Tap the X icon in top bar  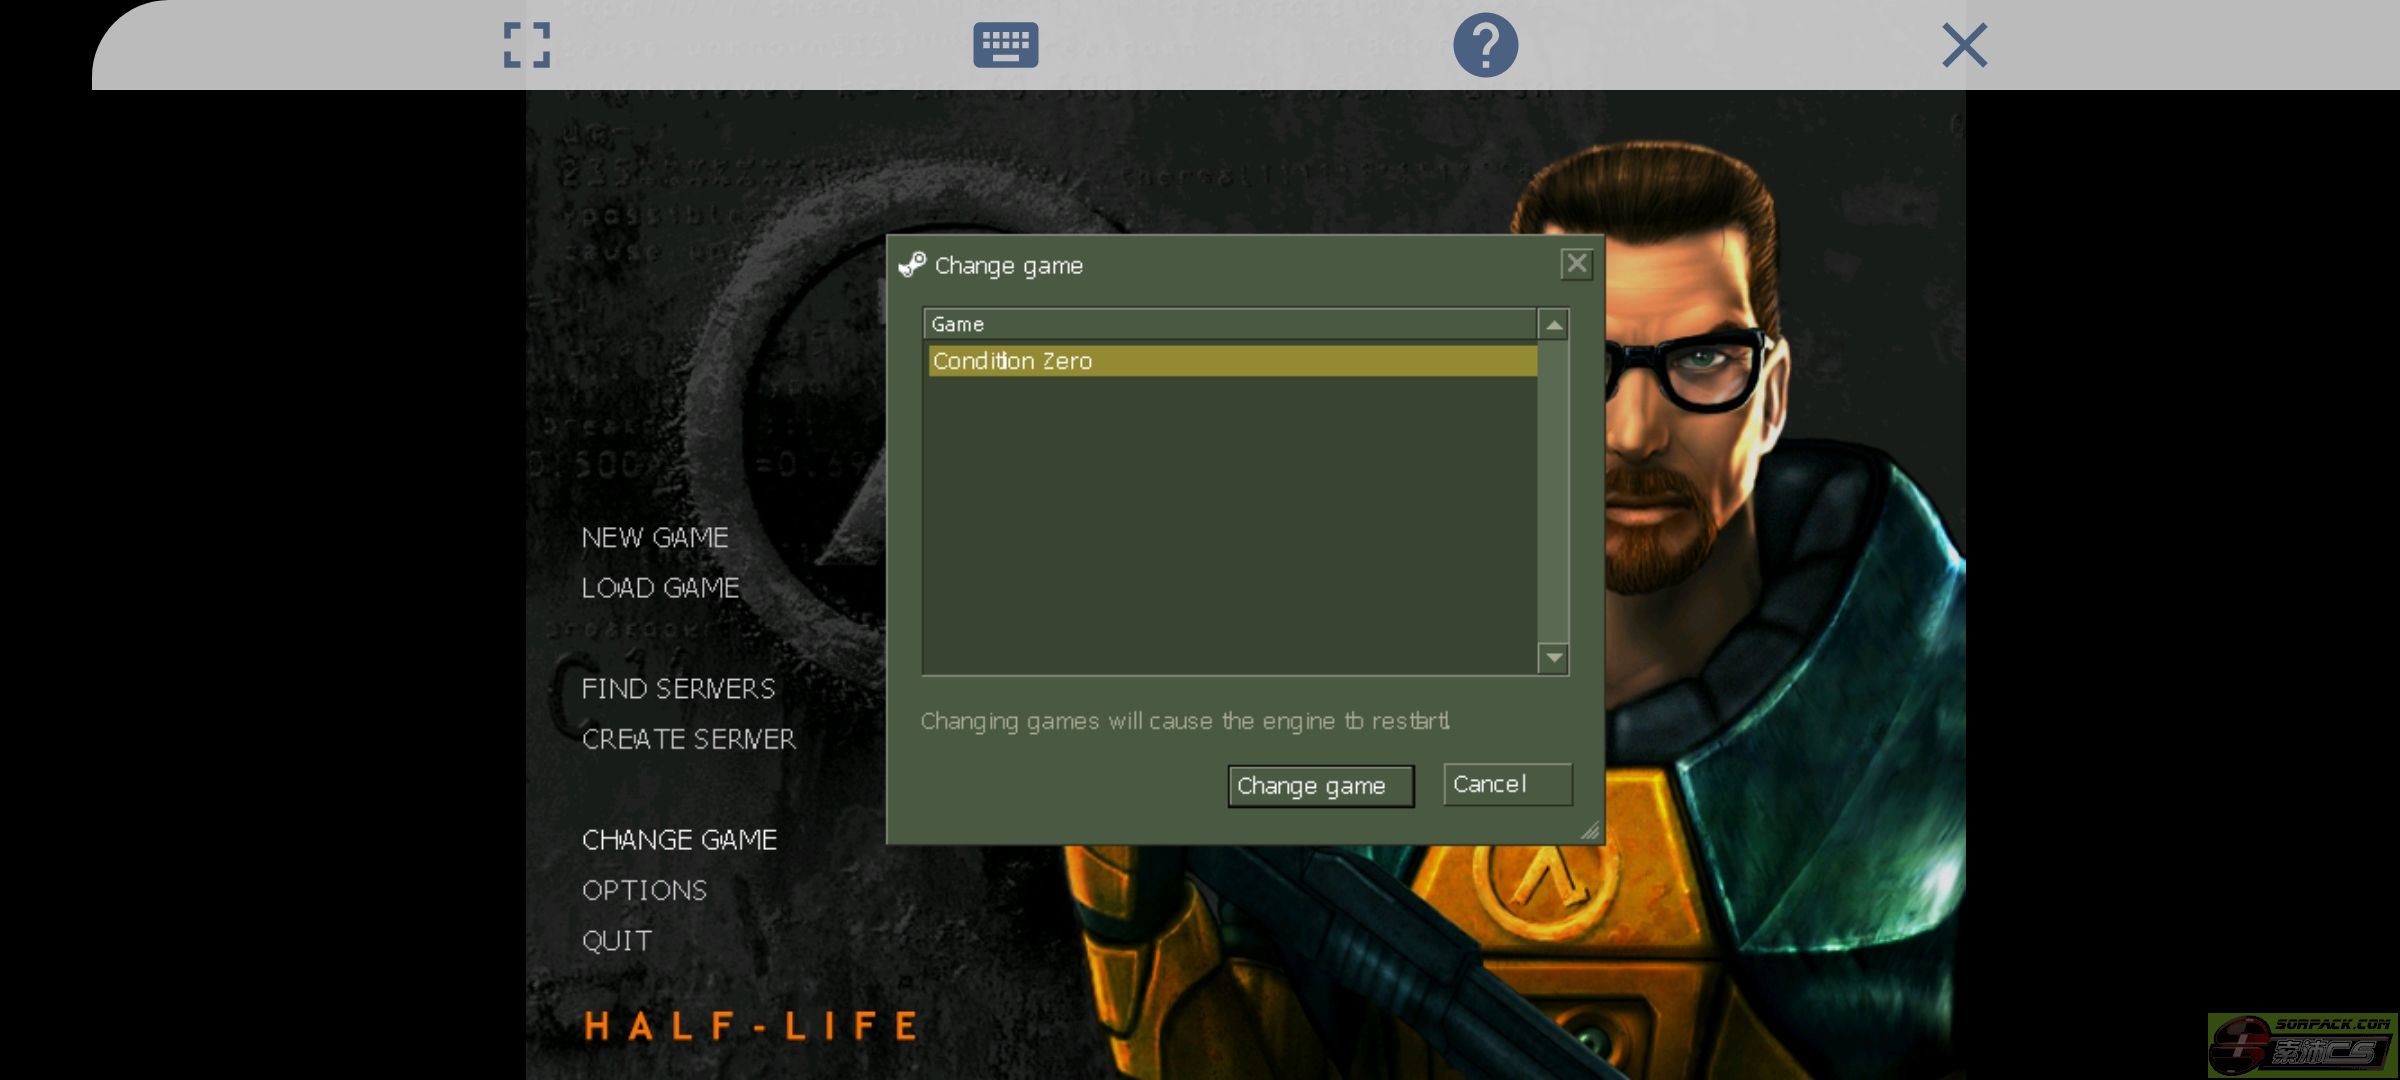point(1964,45)
